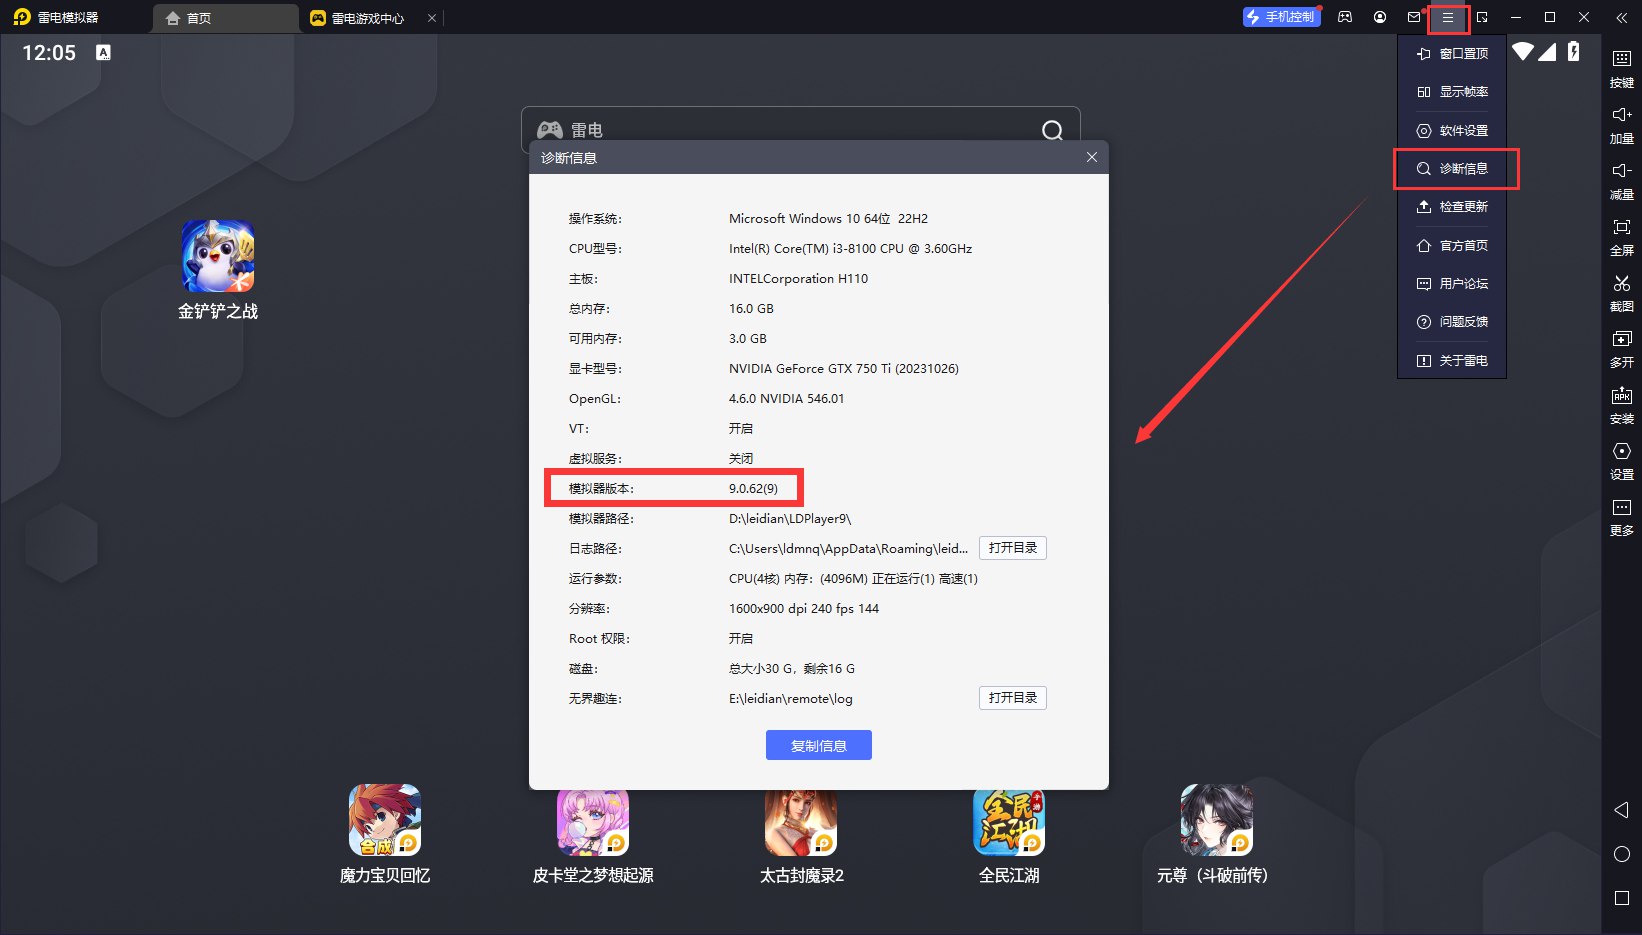
Task: Click the Wi-Fi status icon
Action: tap(1523, 51)
